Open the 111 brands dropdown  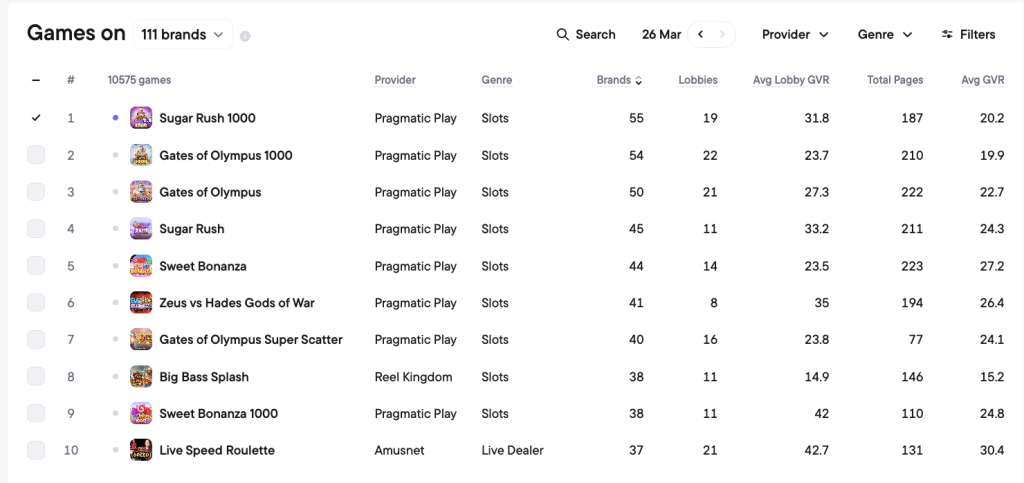coord(183,35)
